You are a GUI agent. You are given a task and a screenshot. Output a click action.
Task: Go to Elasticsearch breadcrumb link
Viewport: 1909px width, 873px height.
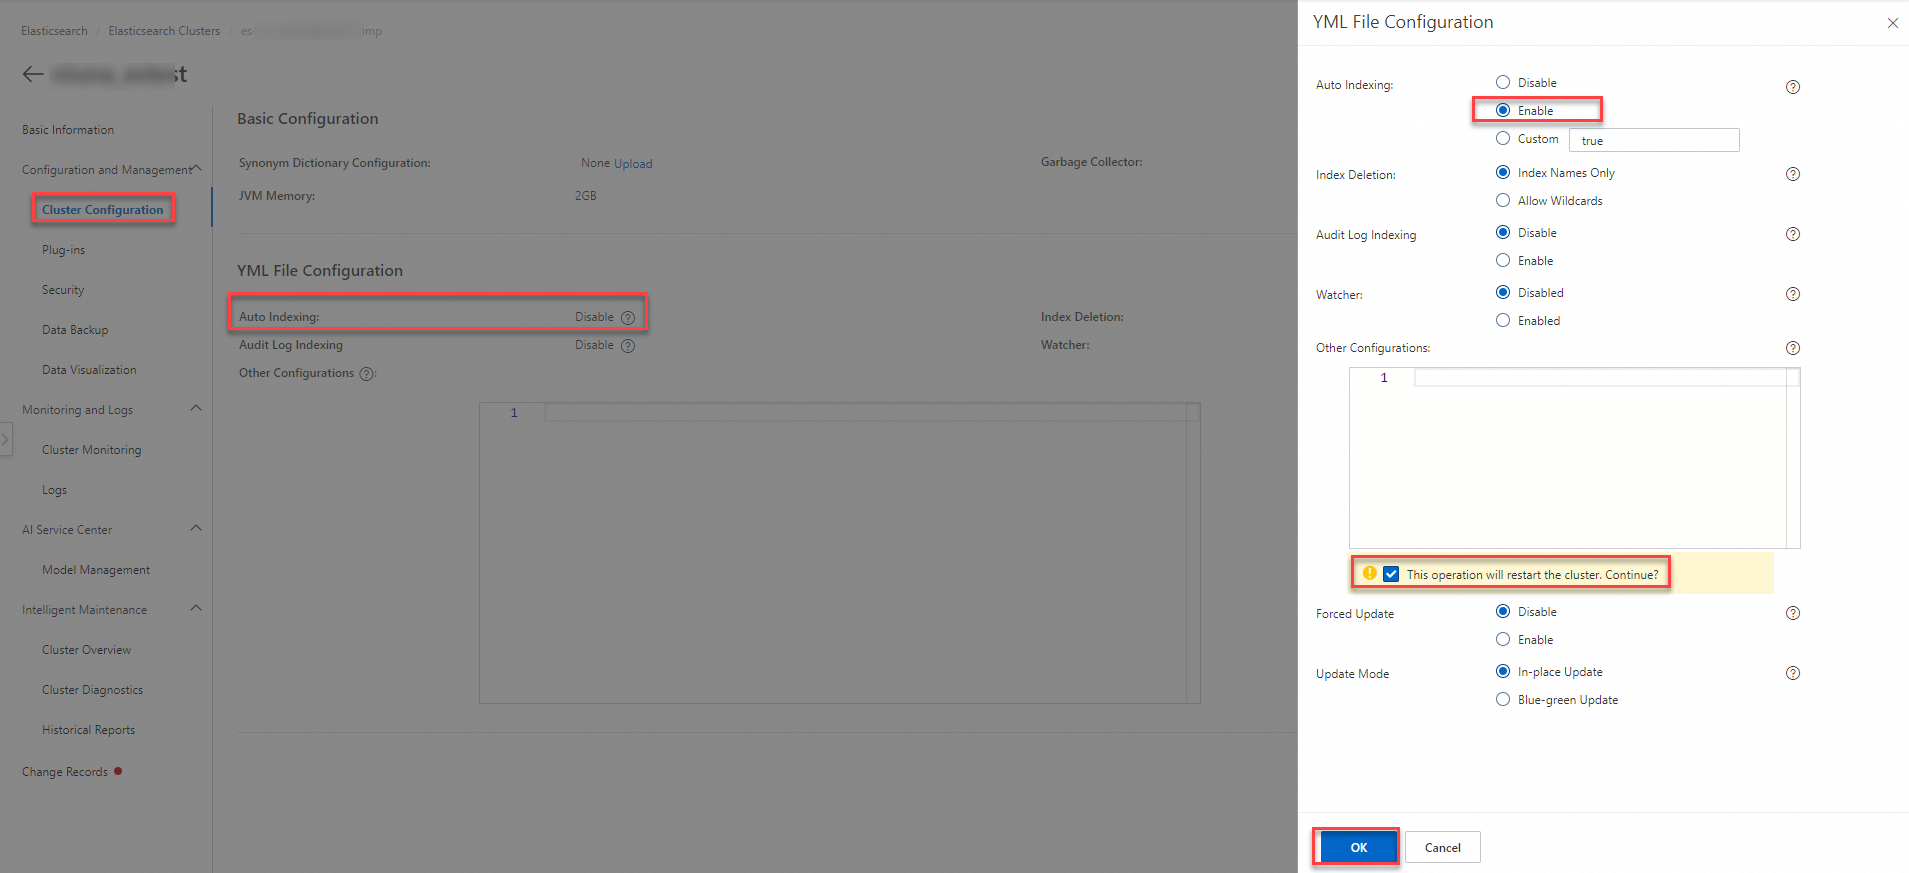pyautogui.click(x=55, y=31)
